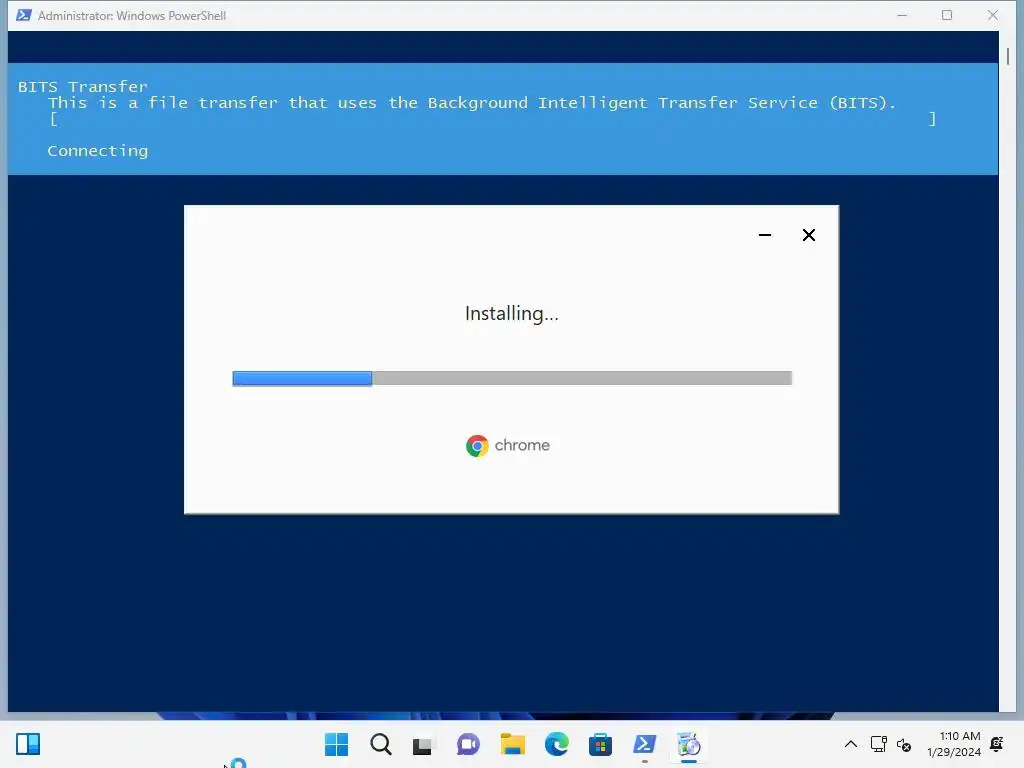
Task: Switch to PowerShell taskbar icon
Action: coord(645,744)
